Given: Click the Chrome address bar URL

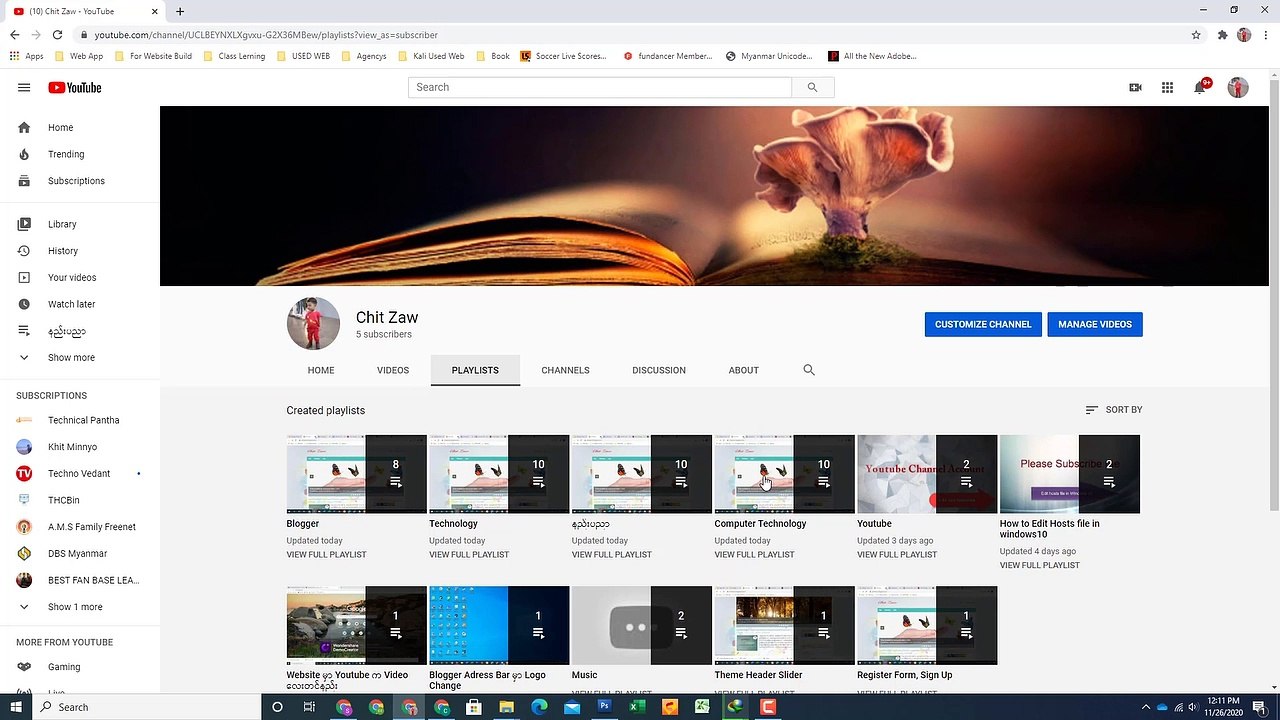Looking at the screenshot, I should coord(266,35).
